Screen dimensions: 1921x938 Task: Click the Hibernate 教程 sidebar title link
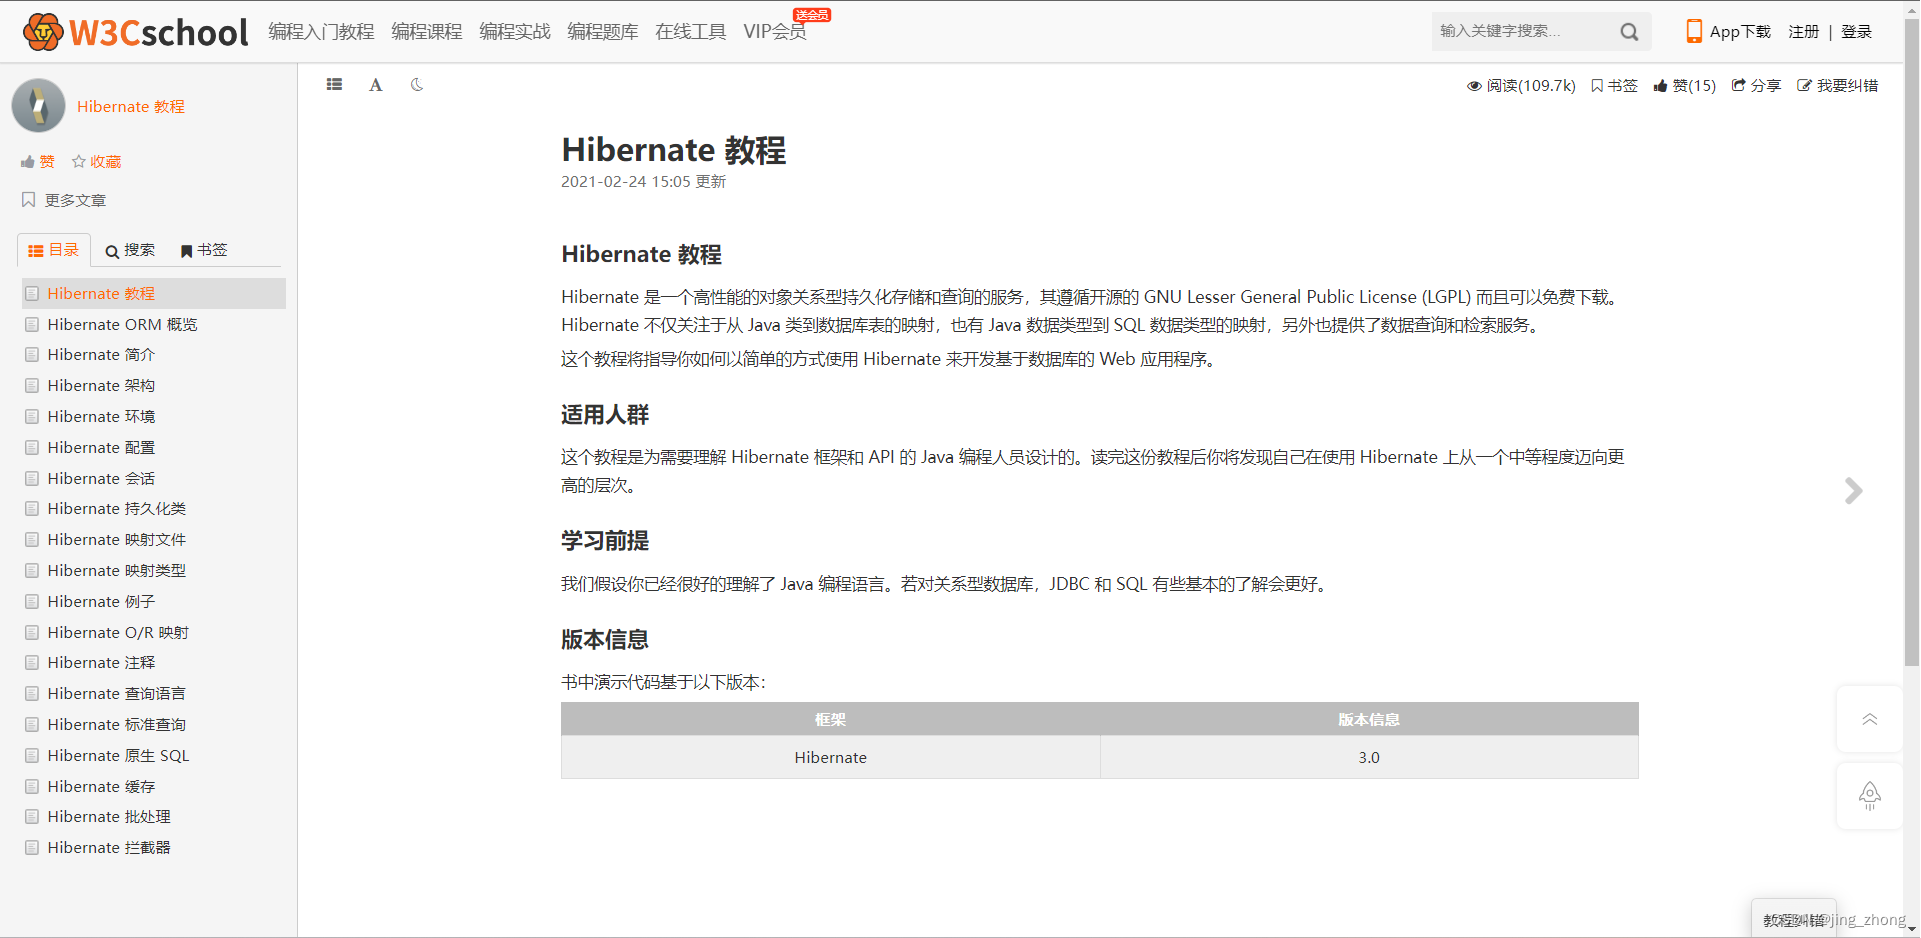(131, 107)
